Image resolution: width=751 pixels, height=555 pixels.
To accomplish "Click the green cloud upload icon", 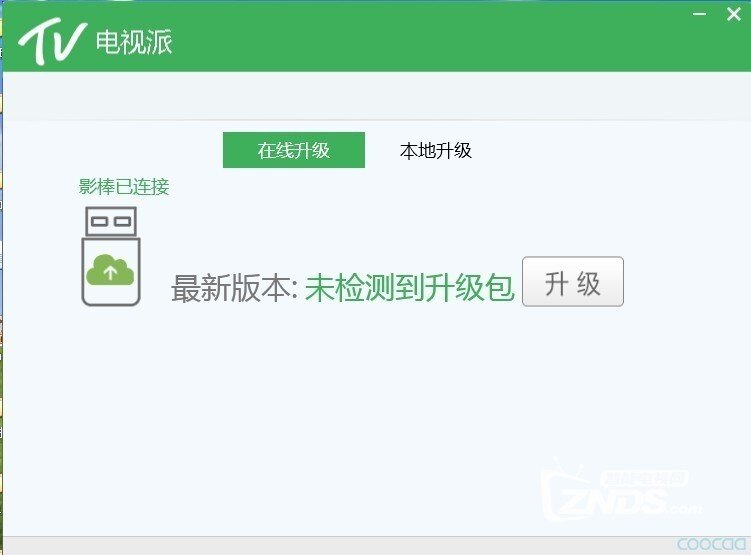I will pos(110,270).
